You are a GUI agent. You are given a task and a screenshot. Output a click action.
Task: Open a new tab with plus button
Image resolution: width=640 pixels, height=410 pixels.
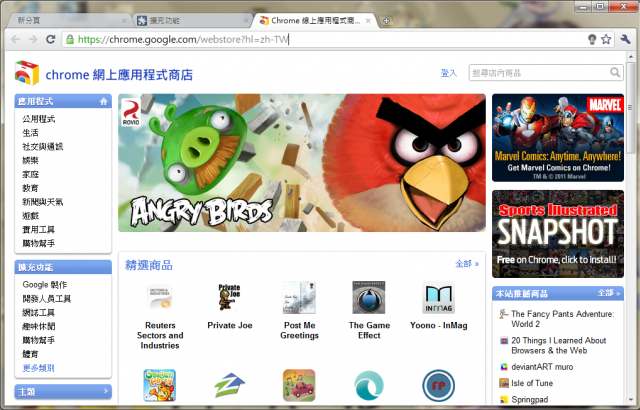[386, 20]
